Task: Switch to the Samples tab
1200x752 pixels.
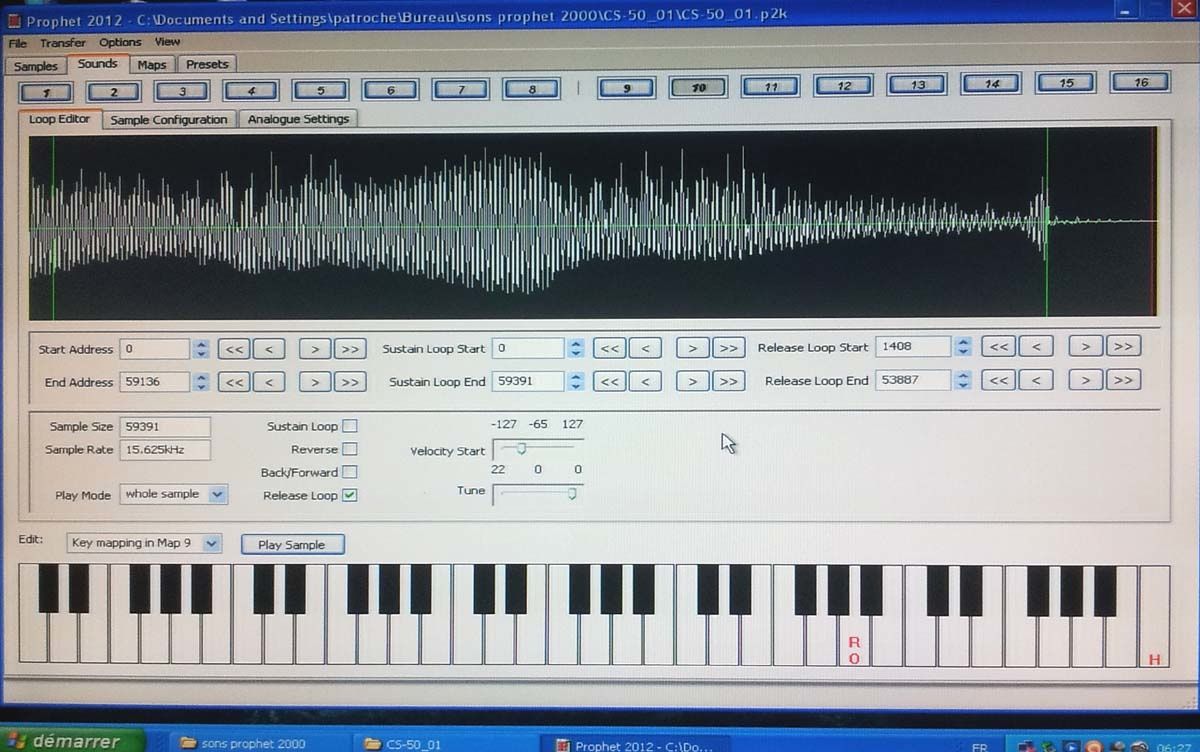Action: pos(36,66)
